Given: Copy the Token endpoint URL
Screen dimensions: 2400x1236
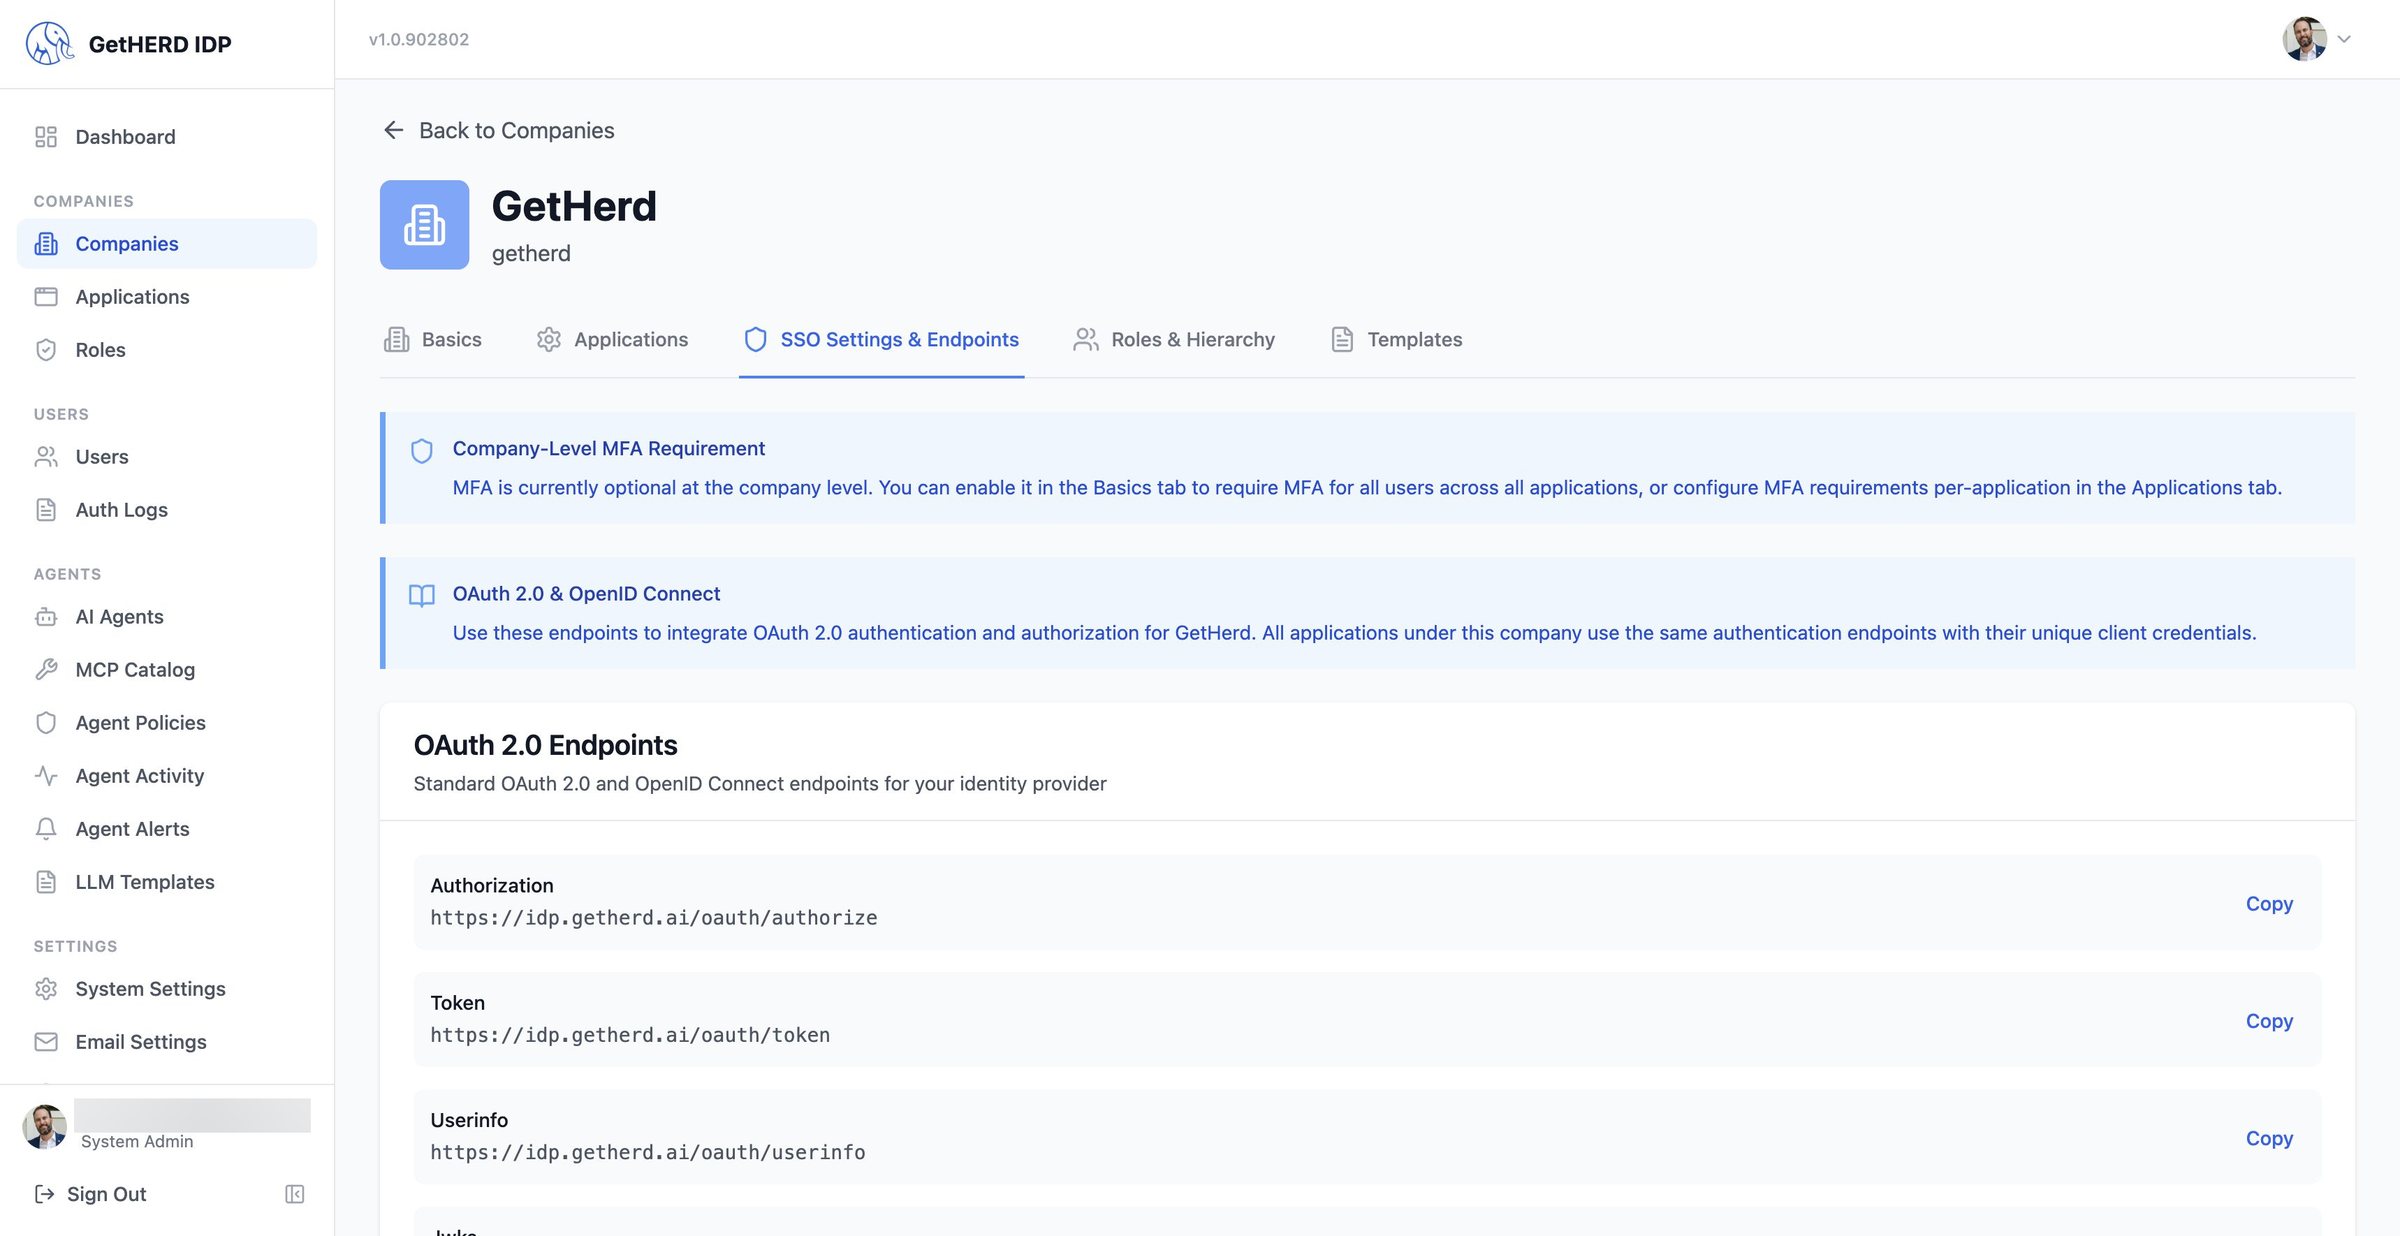Looking at the screenshot, I should tap(2269, 1021).
